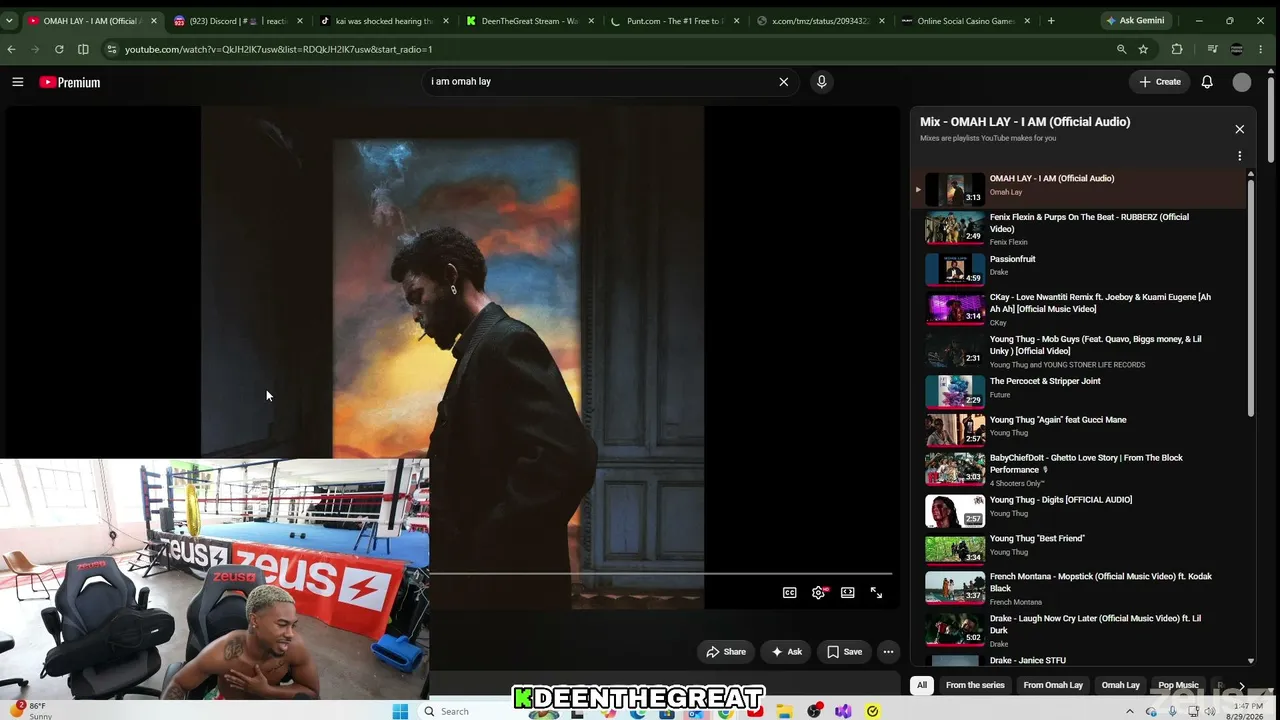Switch to the x.com/tmz tab
This screenshot has width=1280, height=720.
tap(821, 21)
